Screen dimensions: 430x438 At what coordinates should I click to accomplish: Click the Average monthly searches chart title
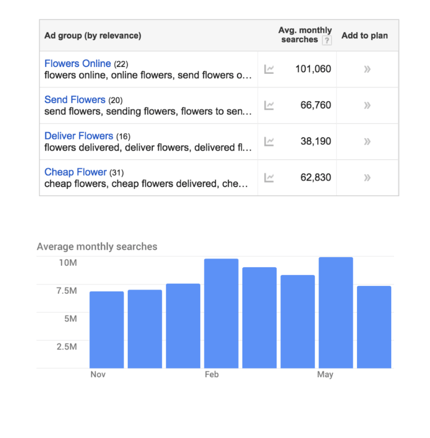point(97,247)
